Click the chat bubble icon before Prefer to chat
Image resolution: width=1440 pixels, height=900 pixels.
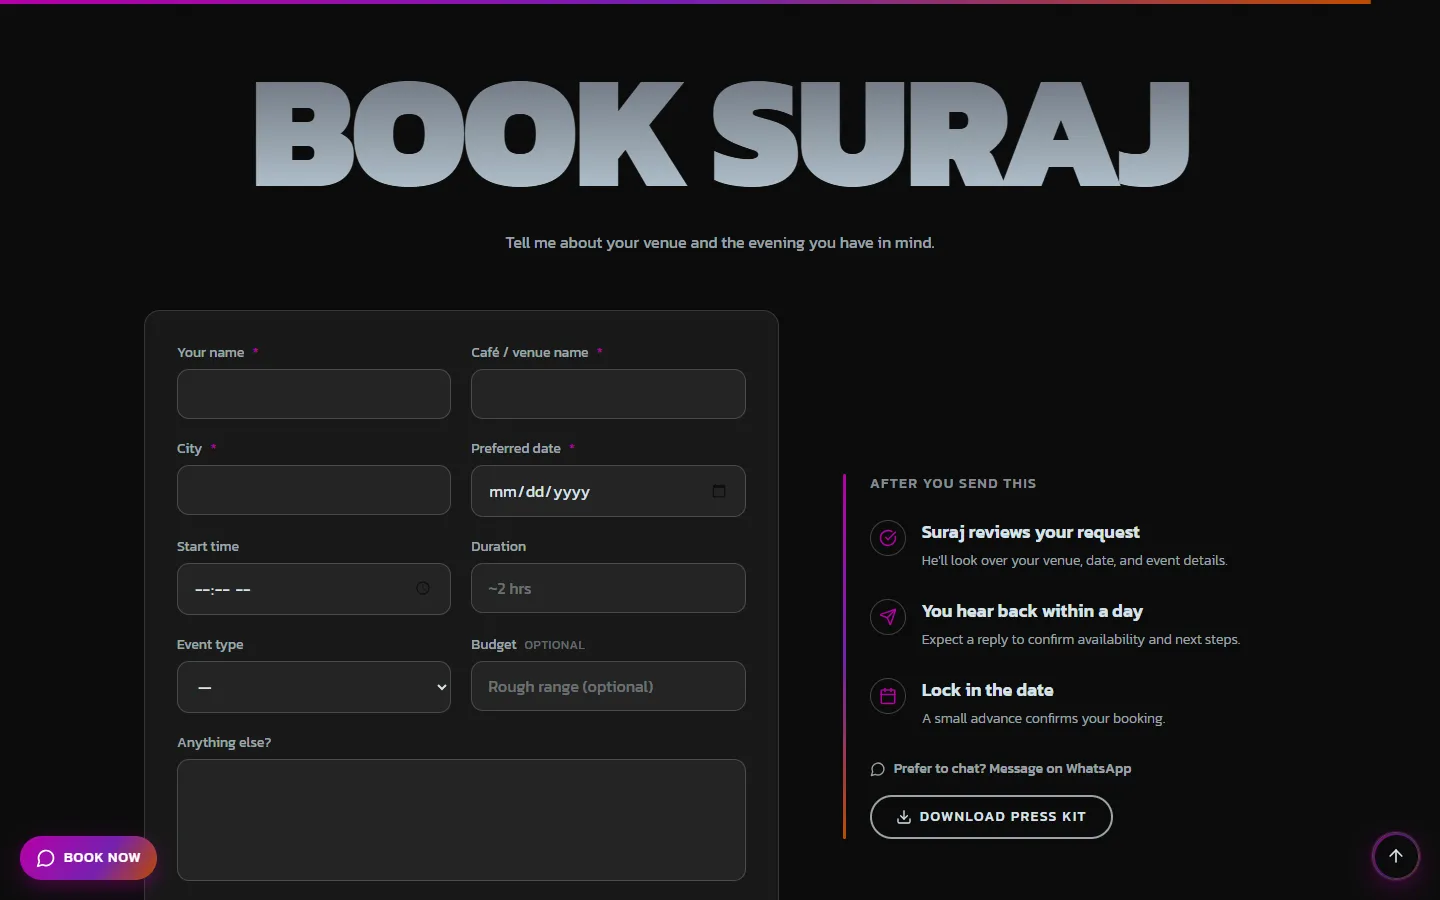click(878, 769)
